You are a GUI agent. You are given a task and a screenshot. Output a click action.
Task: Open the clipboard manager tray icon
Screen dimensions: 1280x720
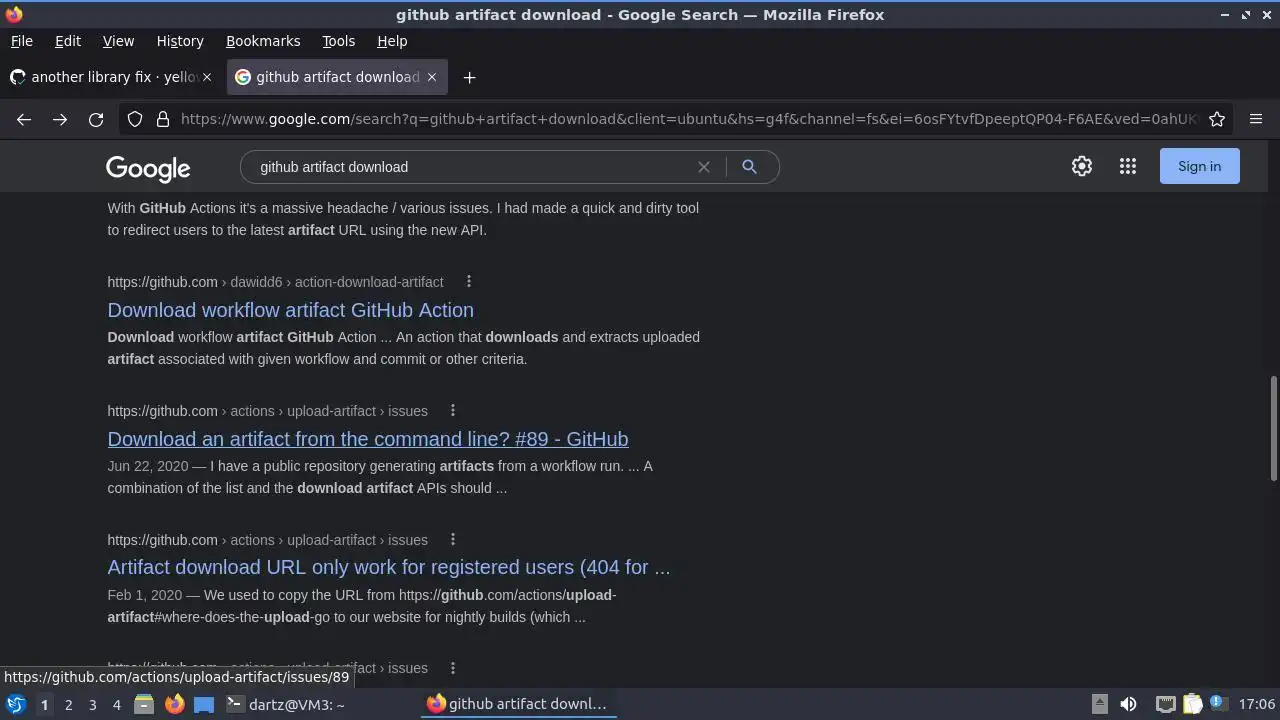[x=1192, y=704]
